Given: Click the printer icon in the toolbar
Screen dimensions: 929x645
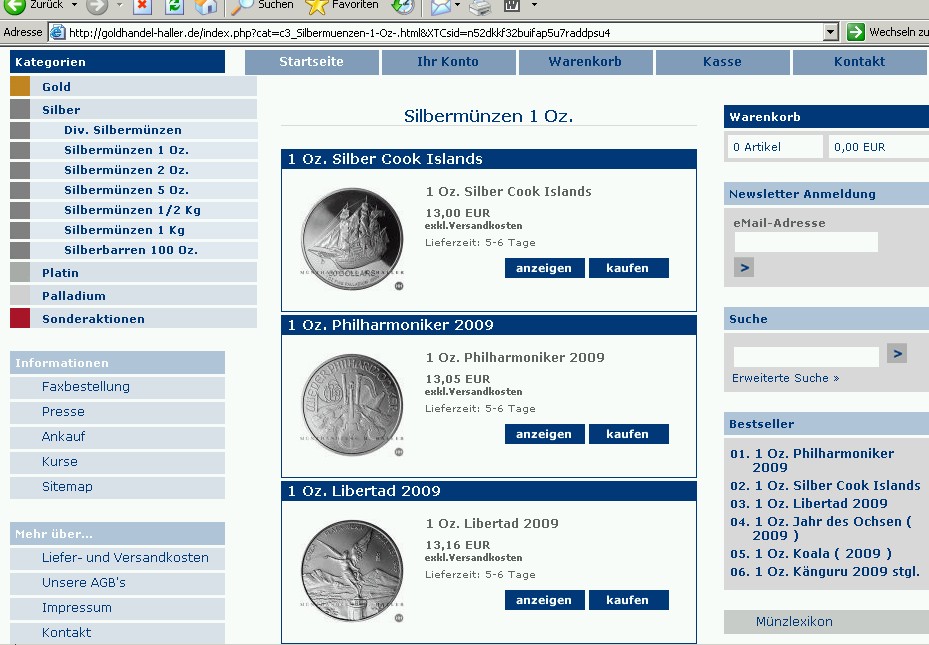Looking at the screenshot, I should coord(480,6).
